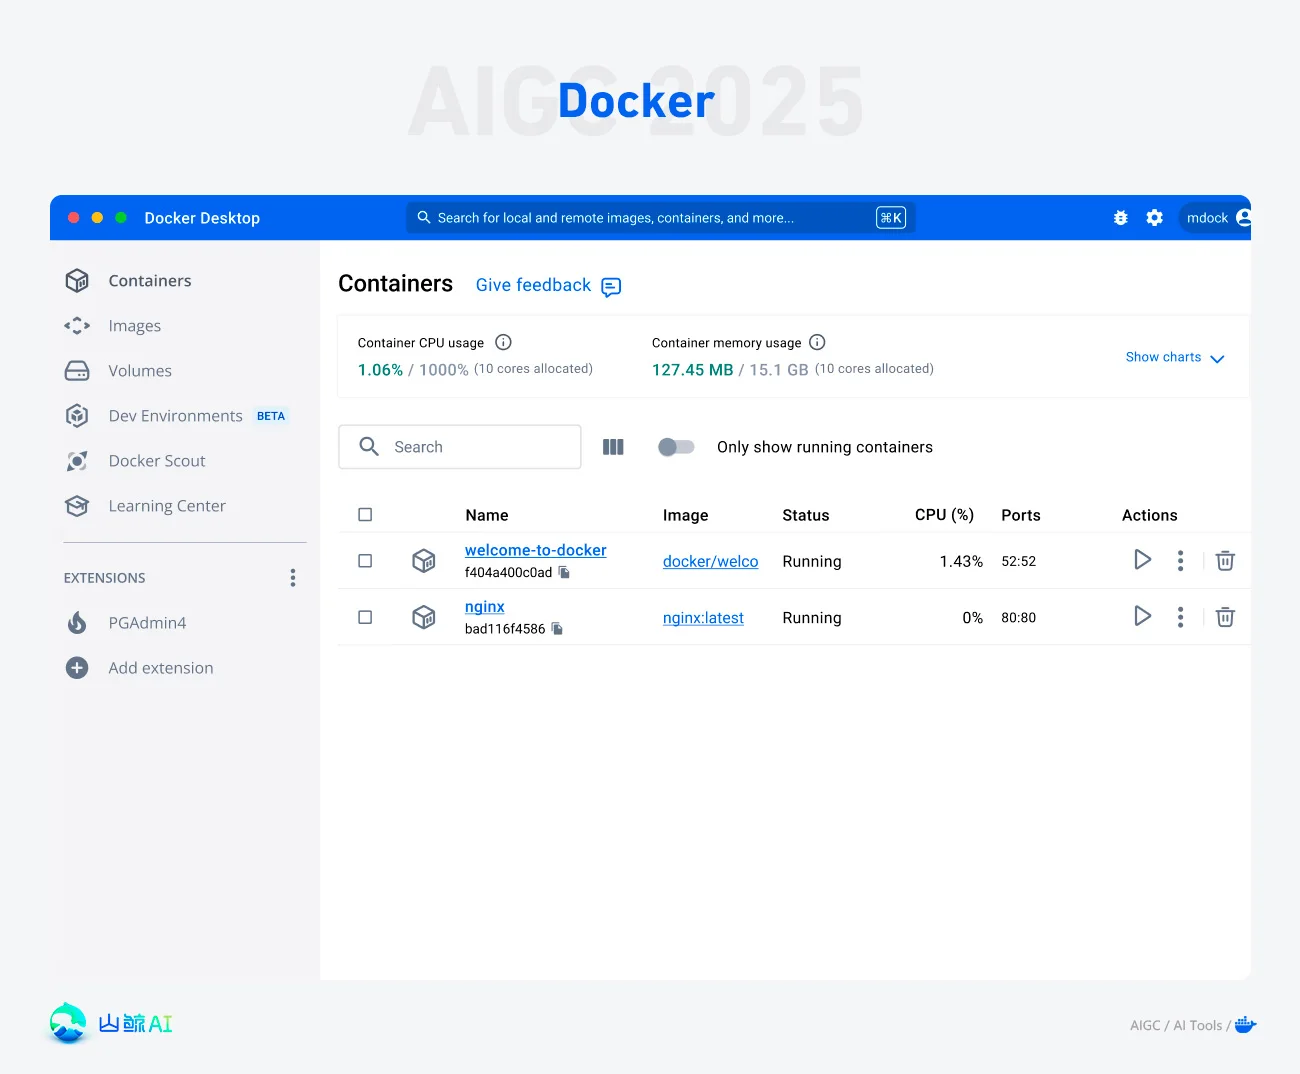Open the column display options icon
Viewport: 1300px width, 1074px height.
click(x=613, y=447)
